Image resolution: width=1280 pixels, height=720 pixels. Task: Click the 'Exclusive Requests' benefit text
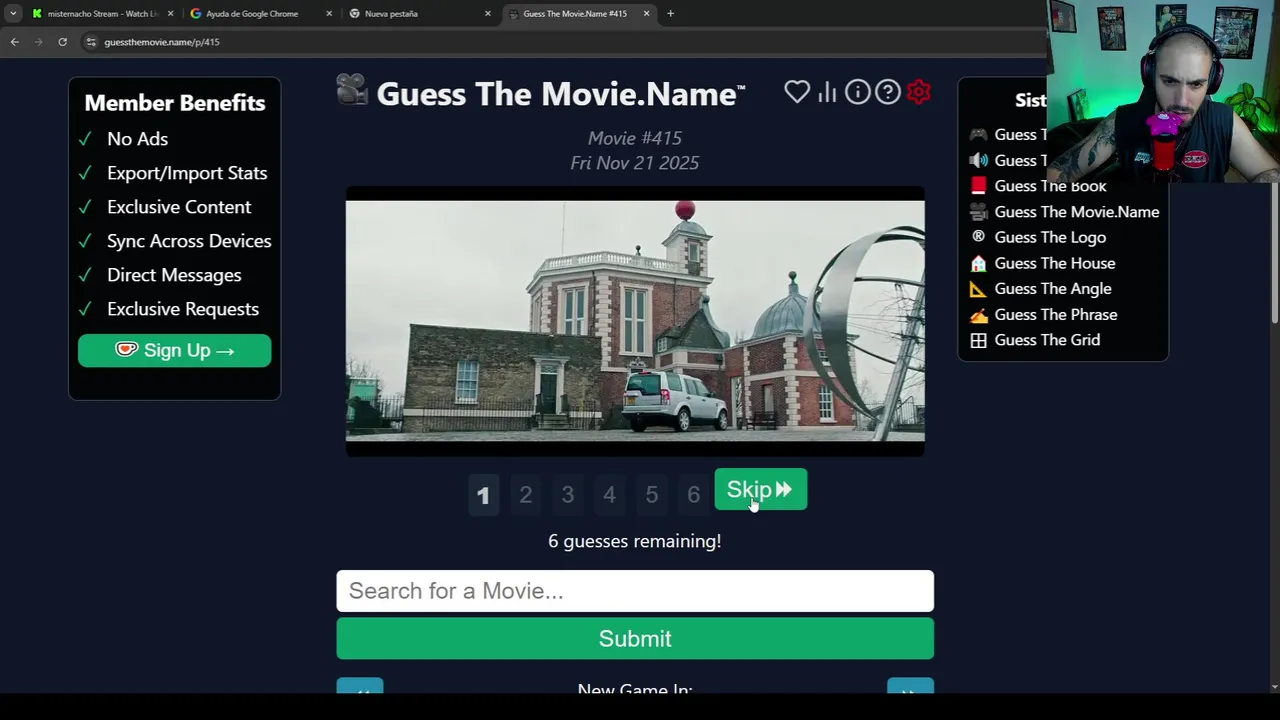coord(183,309)
